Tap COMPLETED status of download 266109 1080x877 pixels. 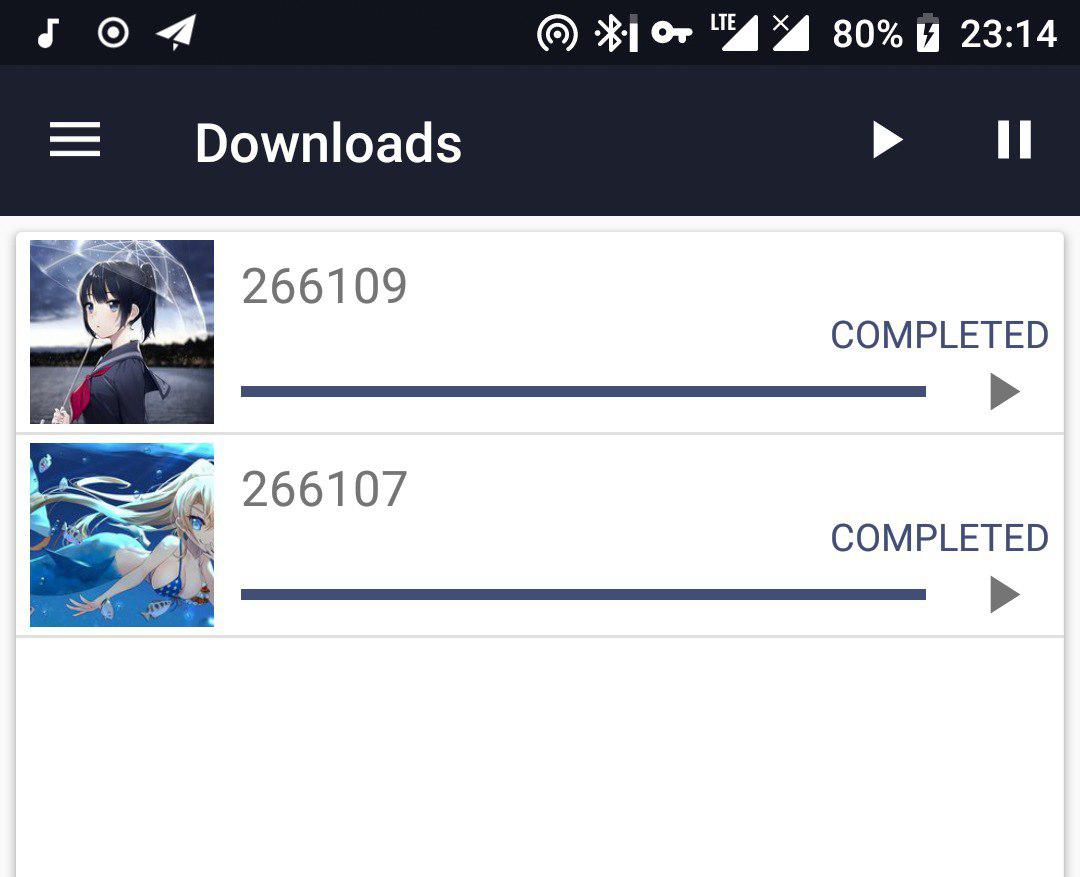[939, 335]
